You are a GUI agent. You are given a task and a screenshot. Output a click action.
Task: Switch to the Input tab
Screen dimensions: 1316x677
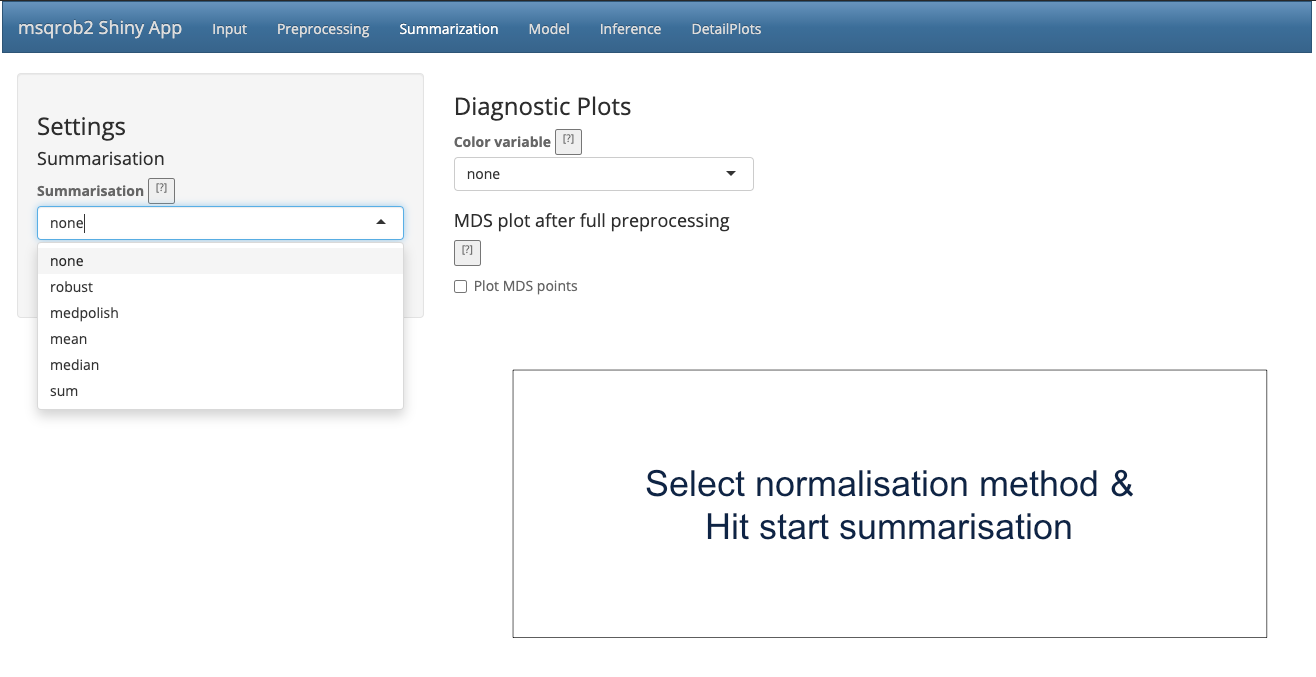pyautogui.click(x=229, y=29)
